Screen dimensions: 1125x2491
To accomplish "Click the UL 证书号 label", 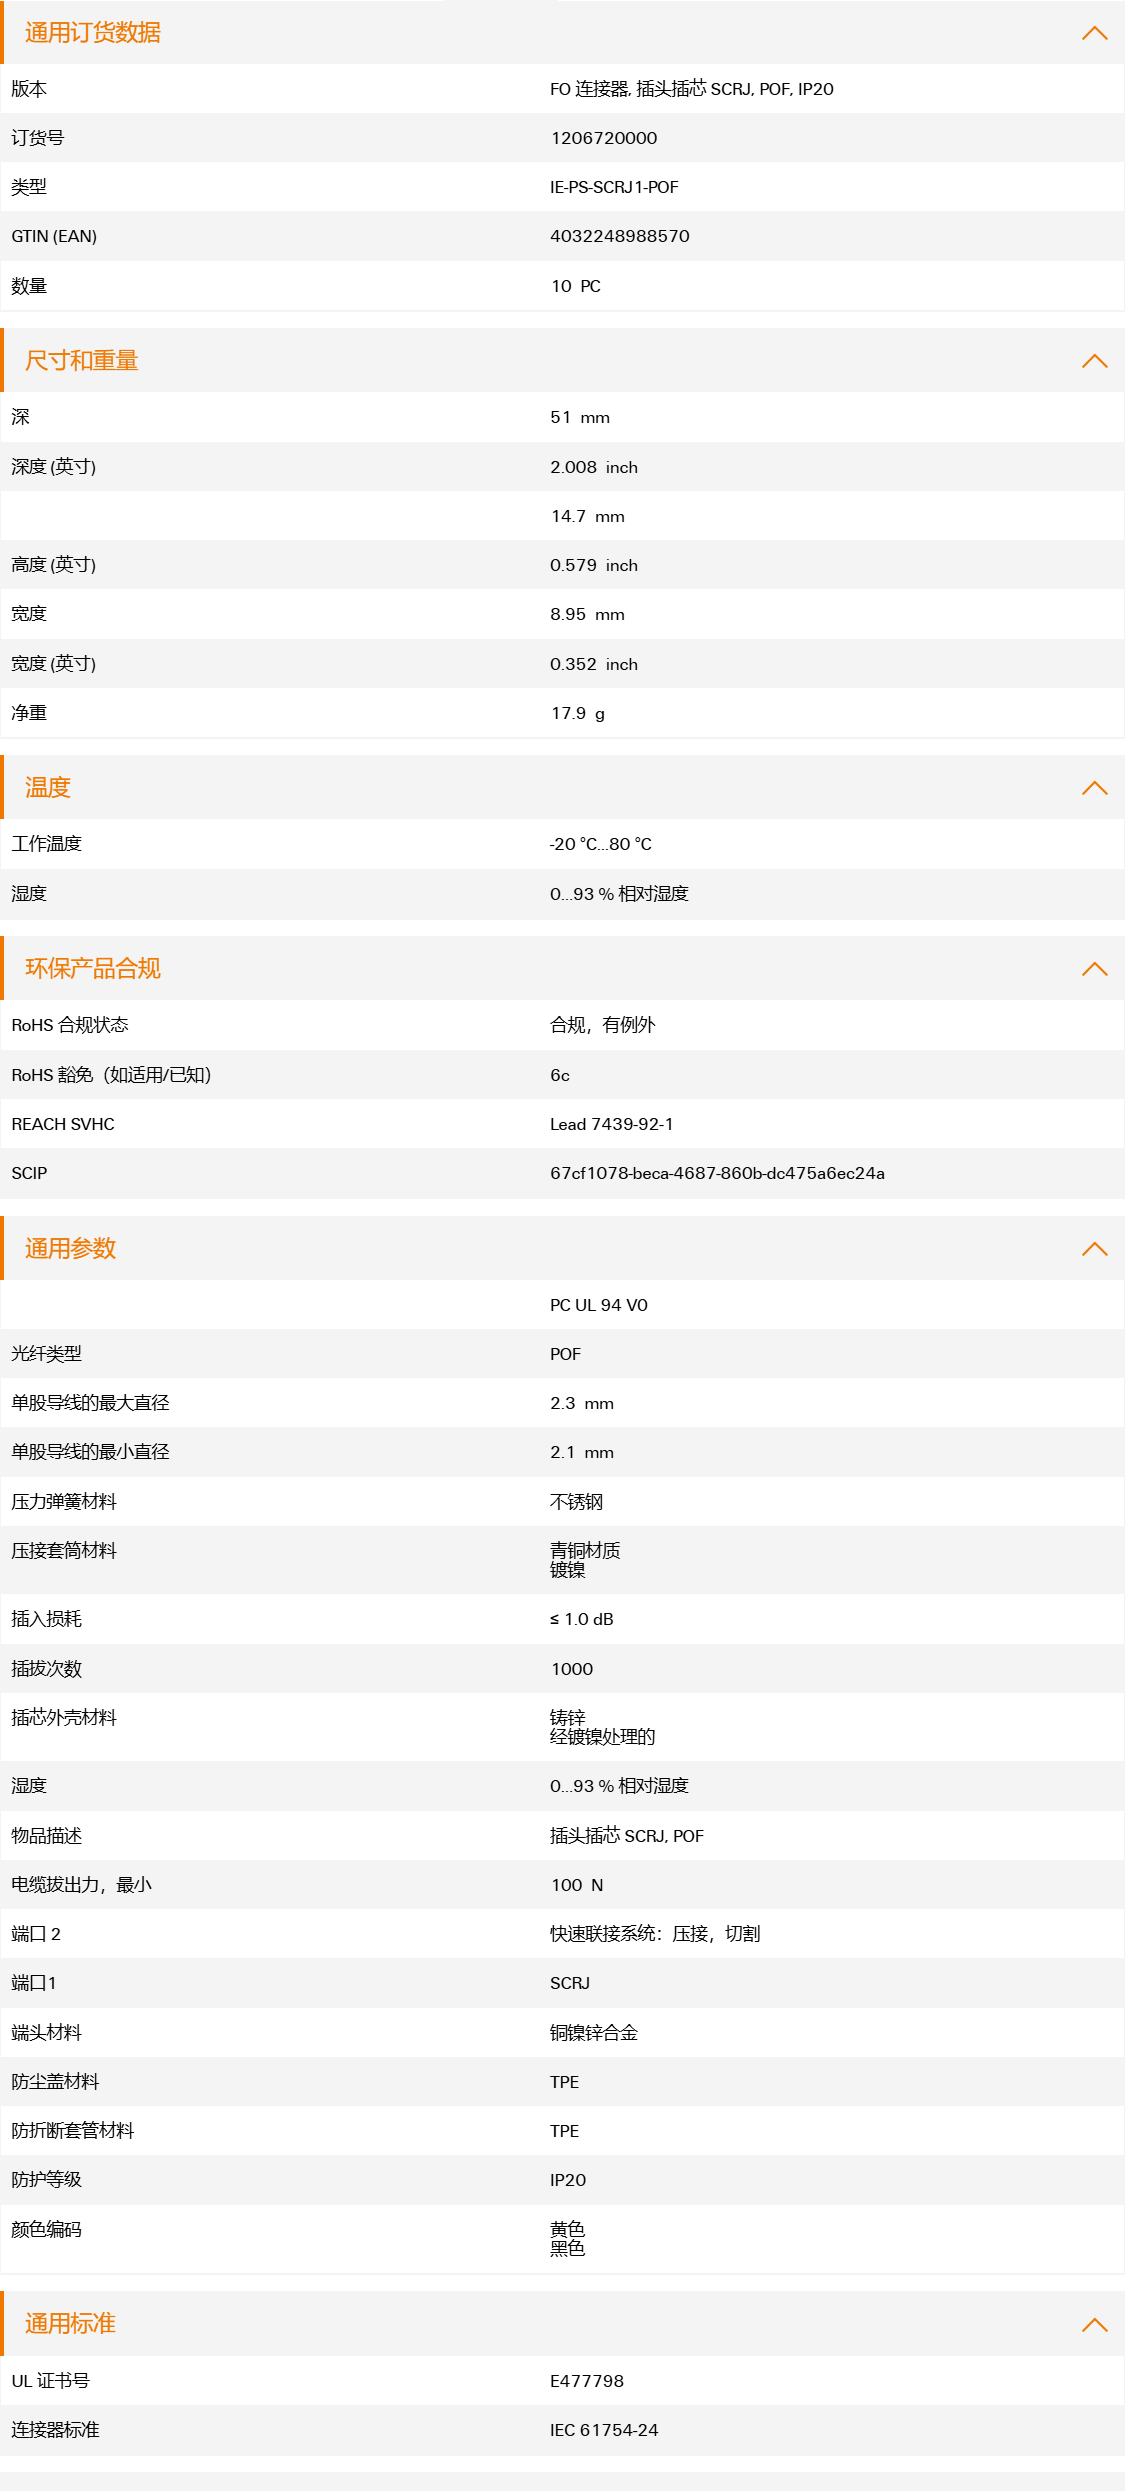I will tap(50, 2381).
